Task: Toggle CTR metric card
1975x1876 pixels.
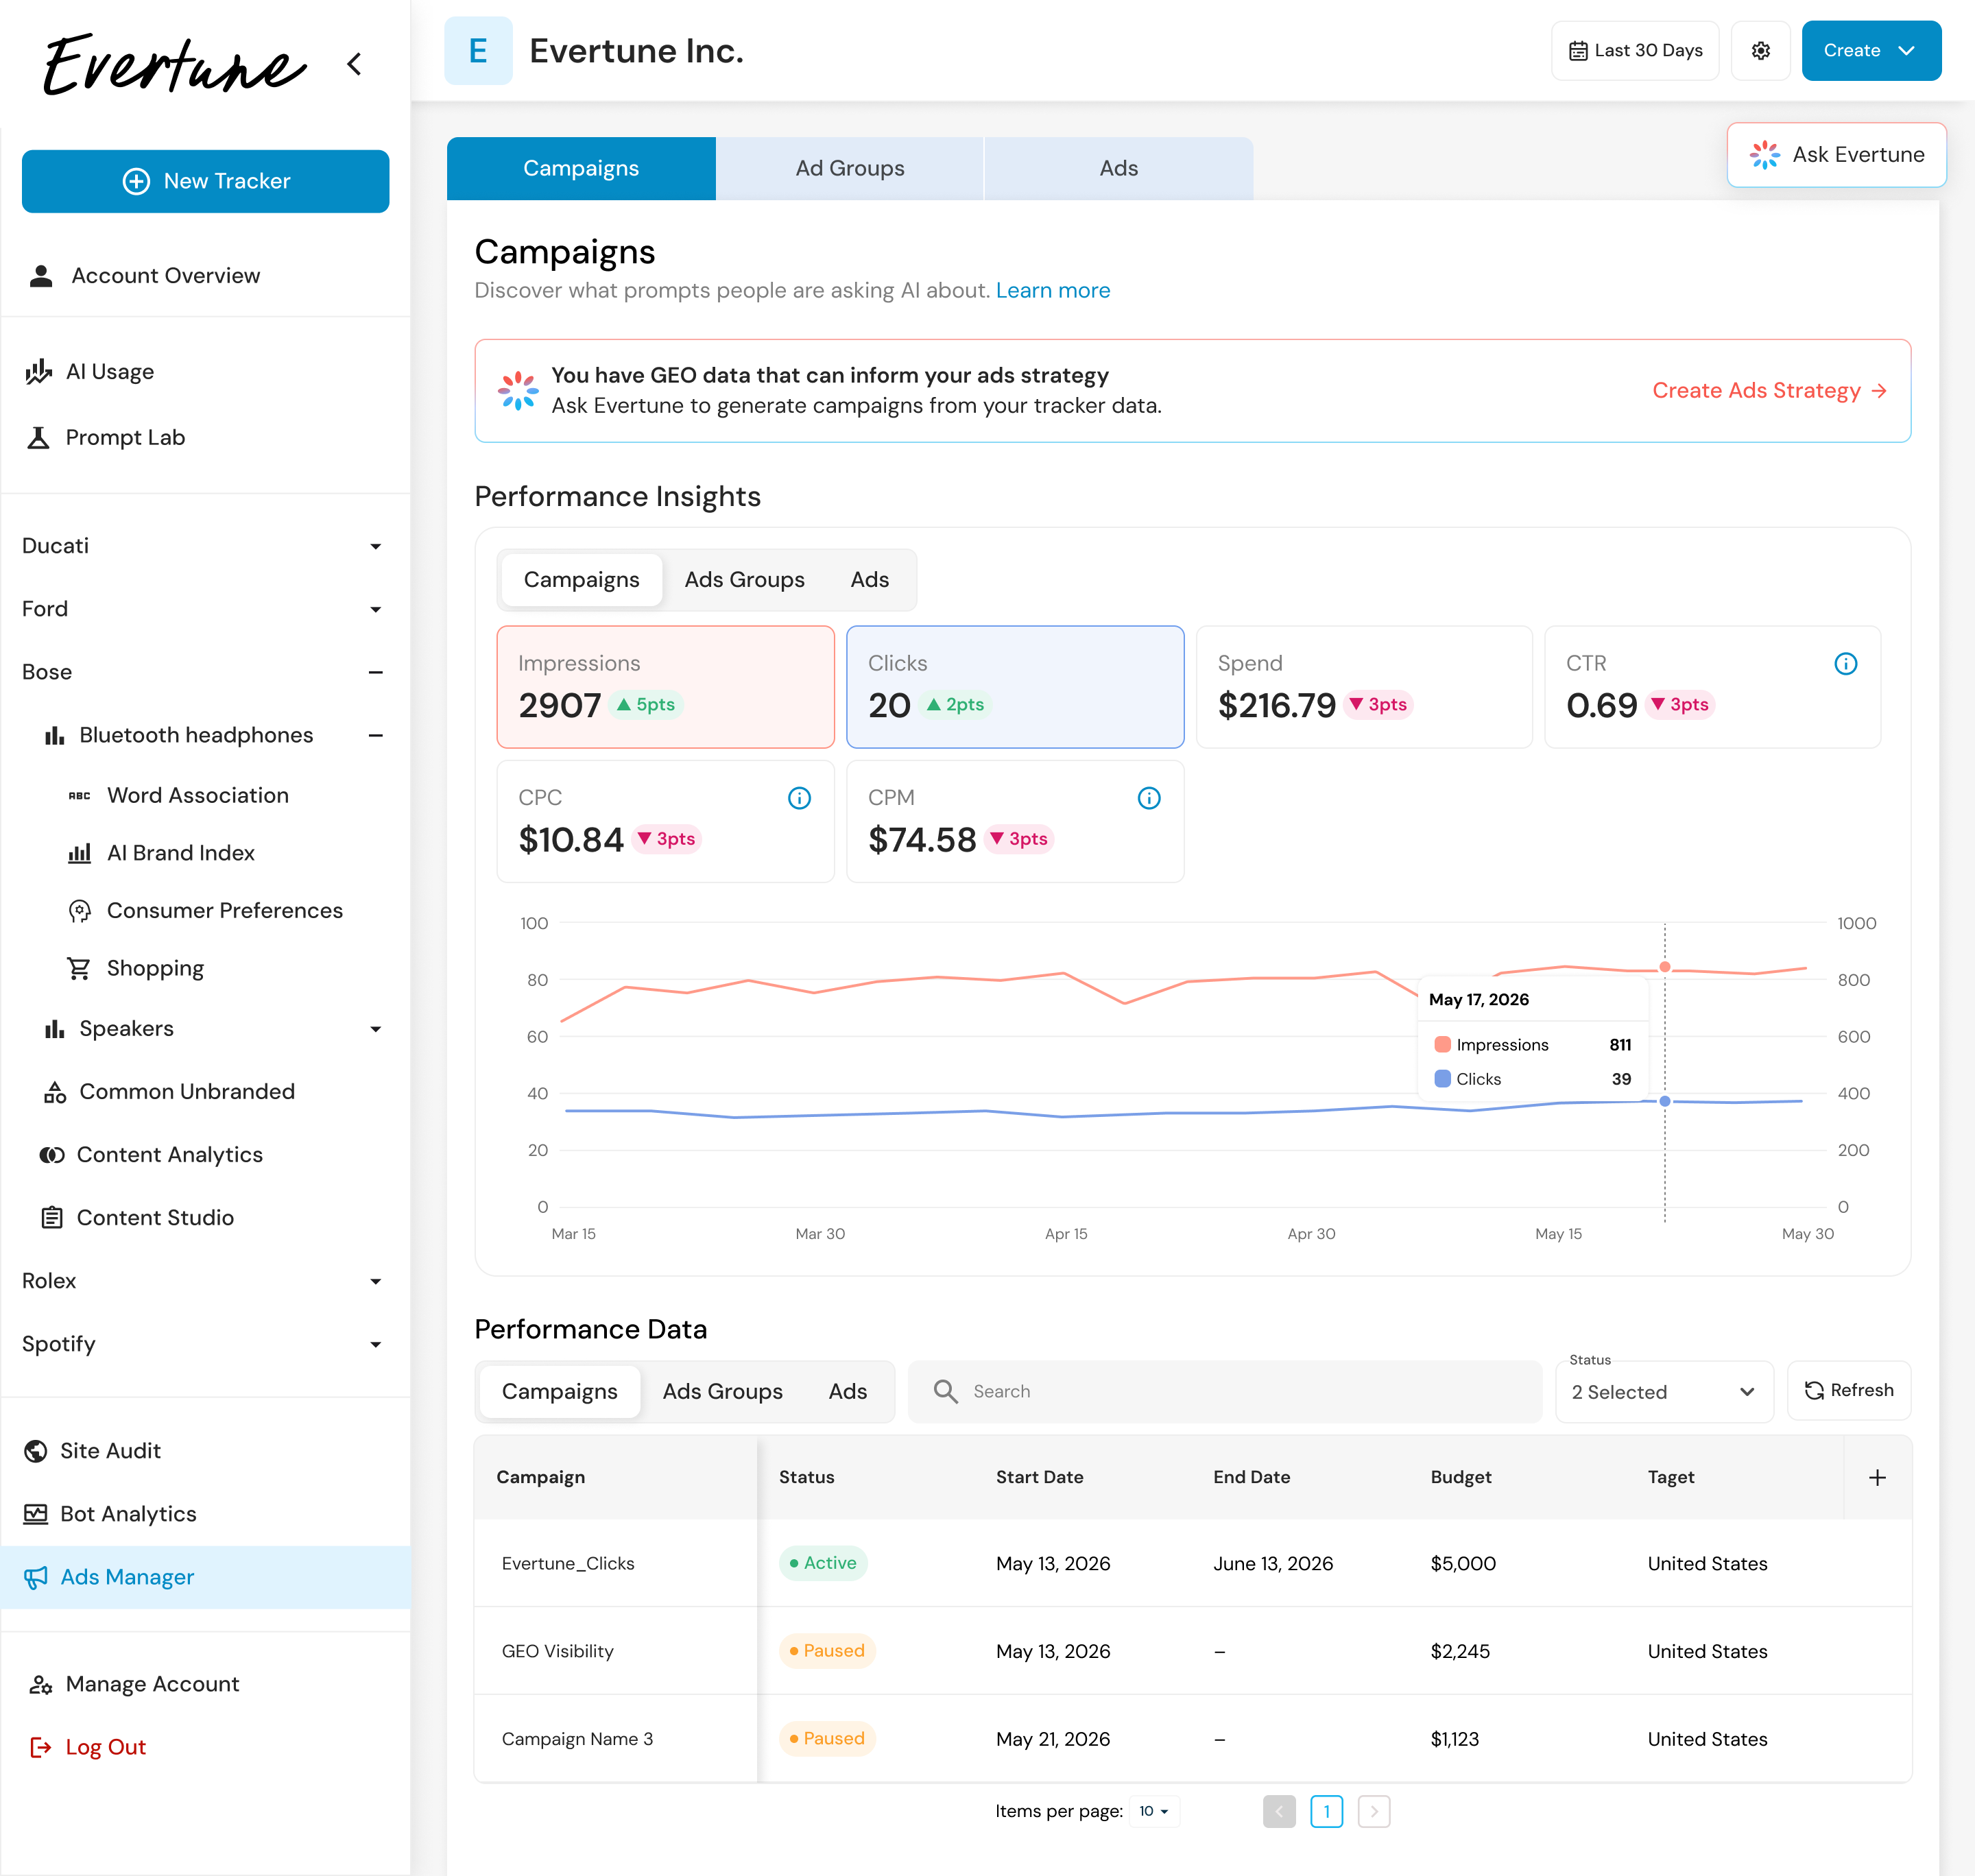Action: pos(1712,687)
